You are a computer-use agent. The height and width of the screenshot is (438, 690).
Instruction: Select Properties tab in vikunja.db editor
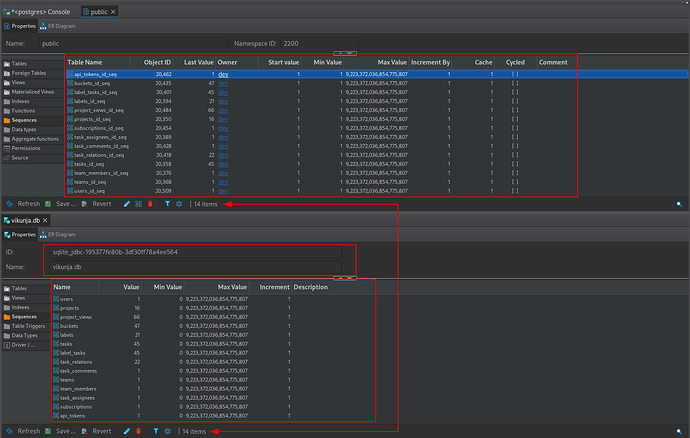[20, 235]
